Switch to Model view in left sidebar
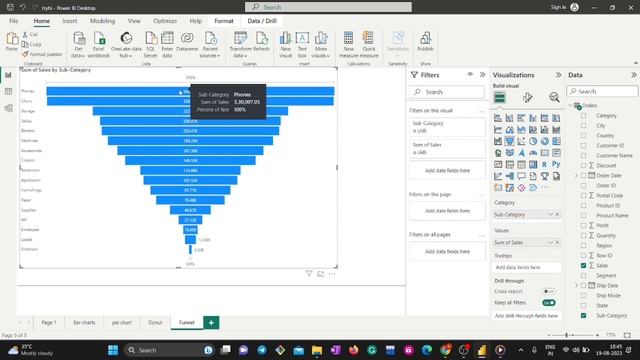The image size is (640, 360). coord(9,108)
